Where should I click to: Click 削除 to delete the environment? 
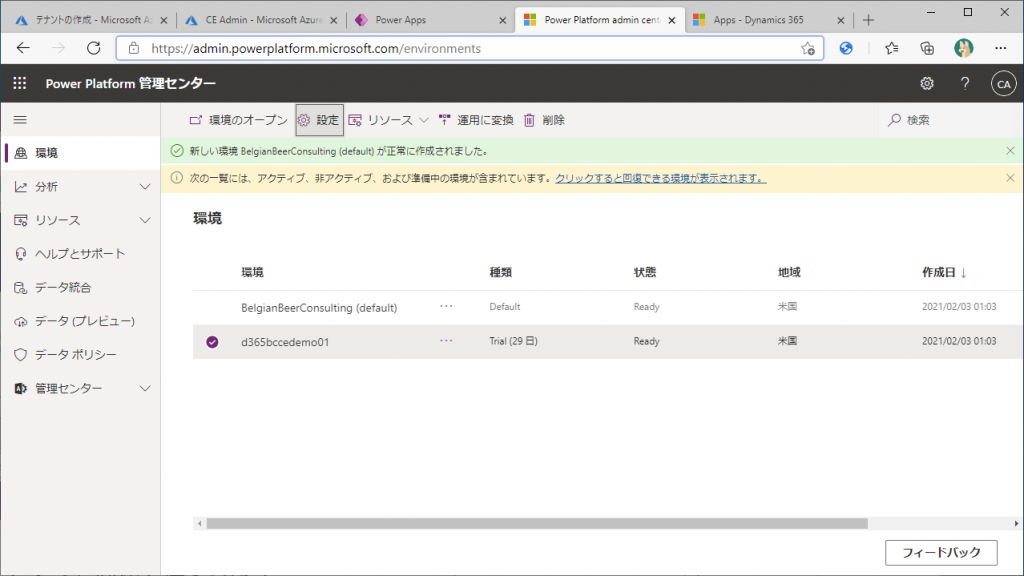[x=545, y=120]
